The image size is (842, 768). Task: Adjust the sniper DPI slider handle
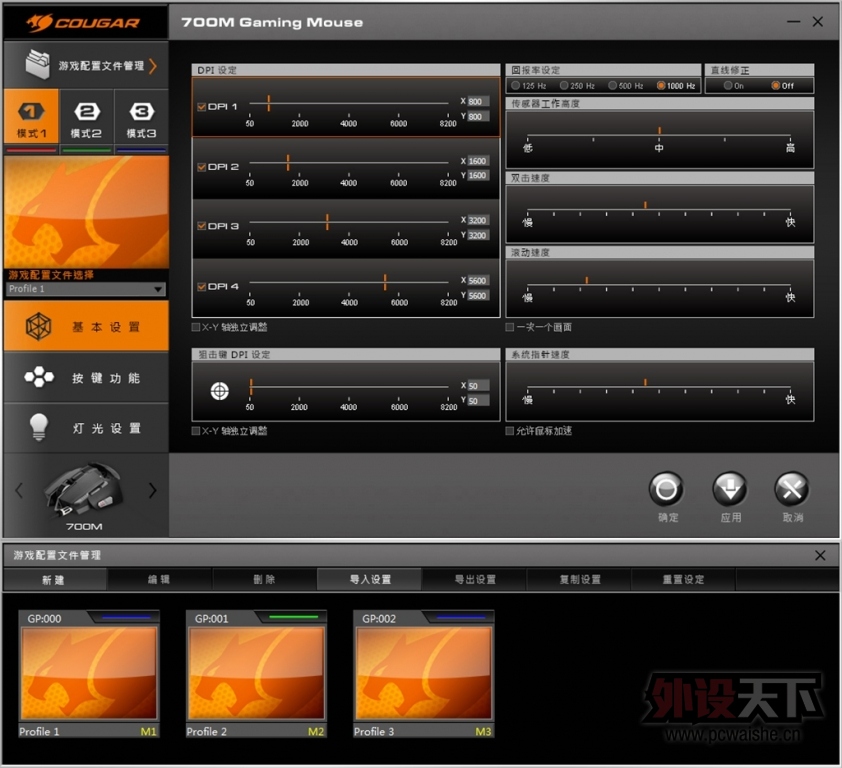[251, 386]
